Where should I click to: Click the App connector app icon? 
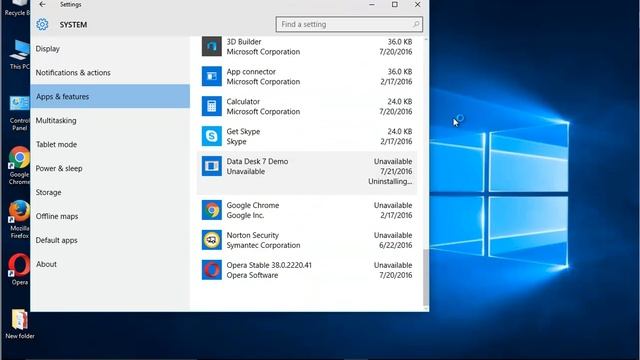tap(211, 76)
